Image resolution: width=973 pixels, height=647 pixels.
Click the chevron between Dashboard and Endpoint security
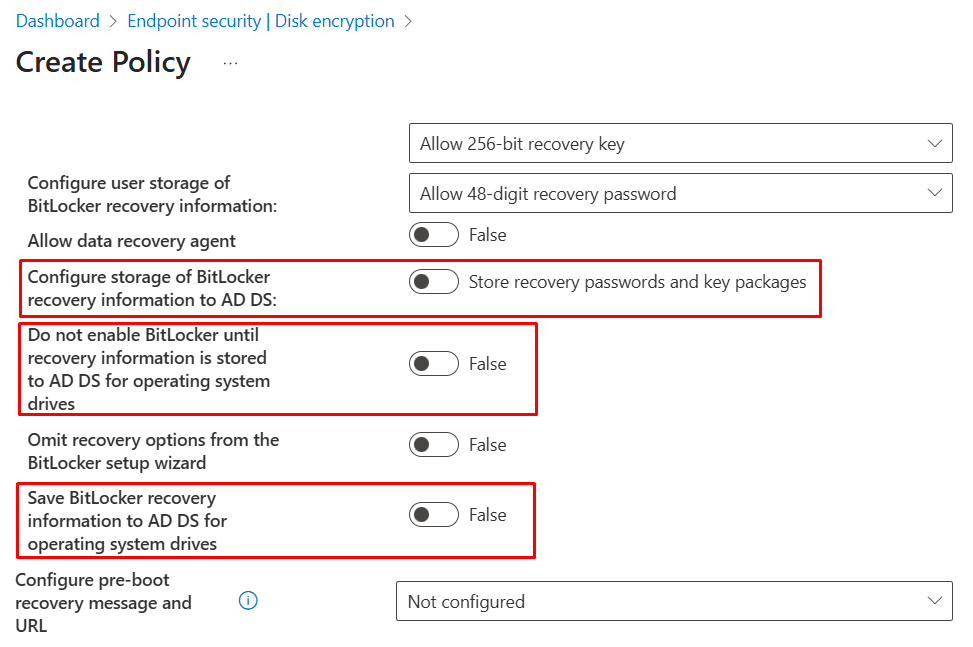[x=110, y=20]
